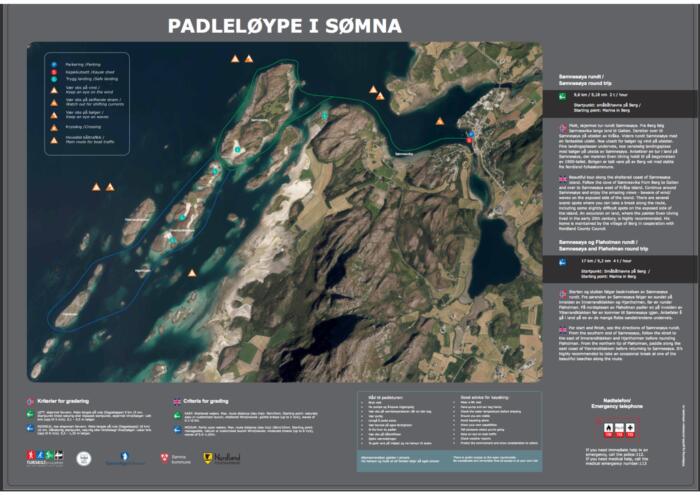The width and height of the screenshot is (700, 495).
Task: Click the blue Parking icon in the legend
Action: click(x=54, y=65)
